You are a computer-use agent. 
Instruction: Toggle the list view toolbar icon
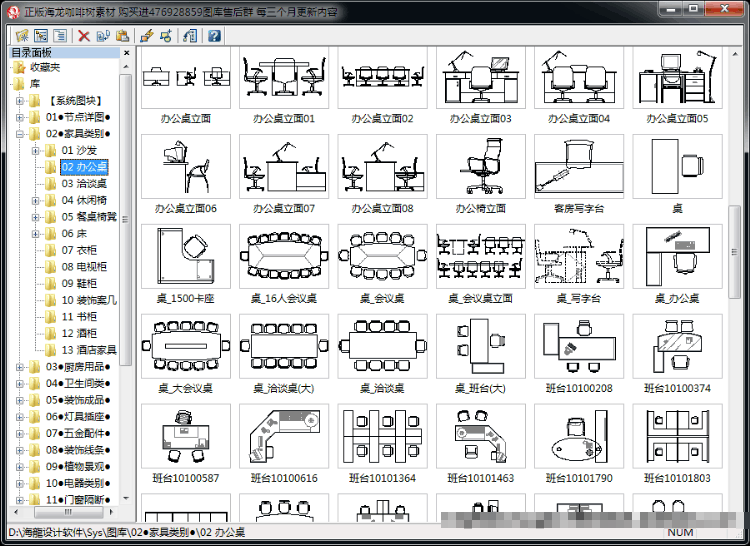click(x=60, y=35)
